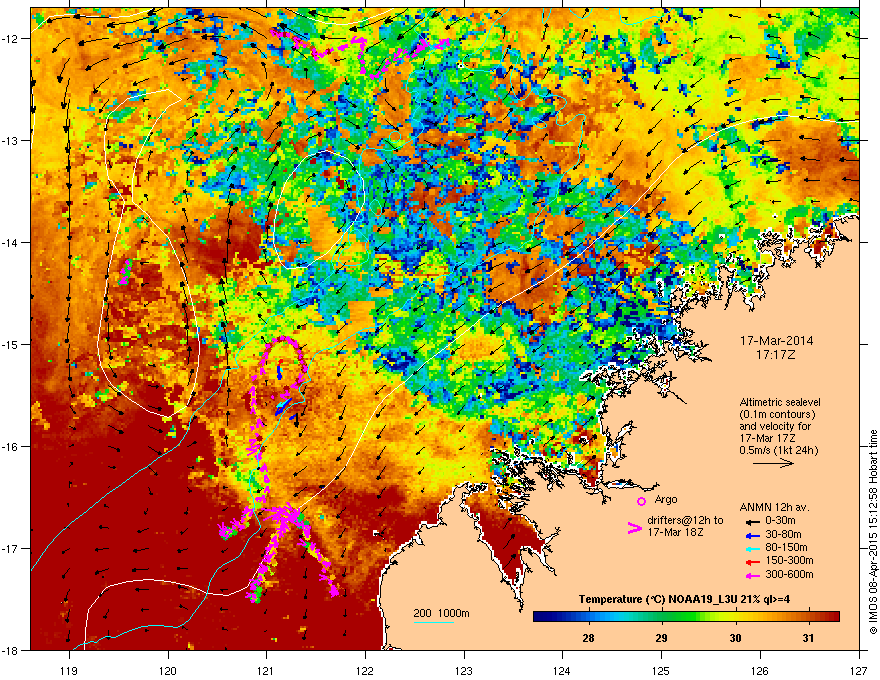Viewport: 880px width, 680px height.
Task: Click the longitude axis label 123
Action: coord(464,670)
